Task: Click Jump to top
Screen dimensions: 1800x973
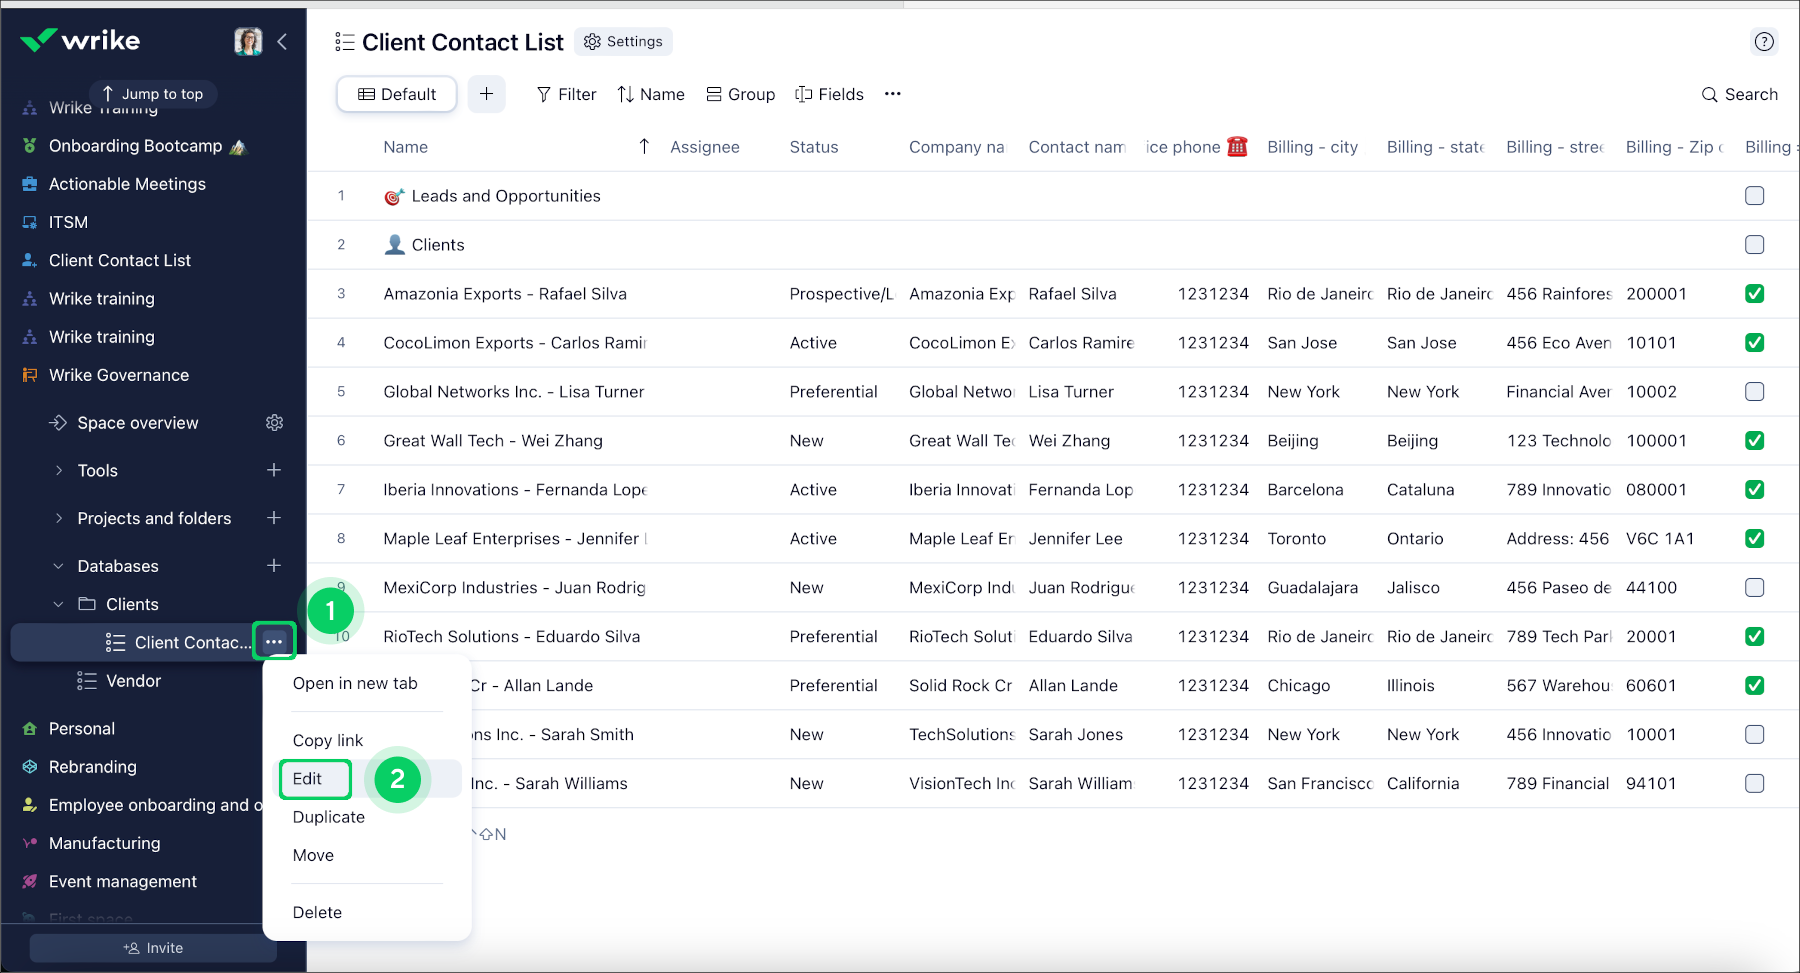Action: [x=153, y=93]
